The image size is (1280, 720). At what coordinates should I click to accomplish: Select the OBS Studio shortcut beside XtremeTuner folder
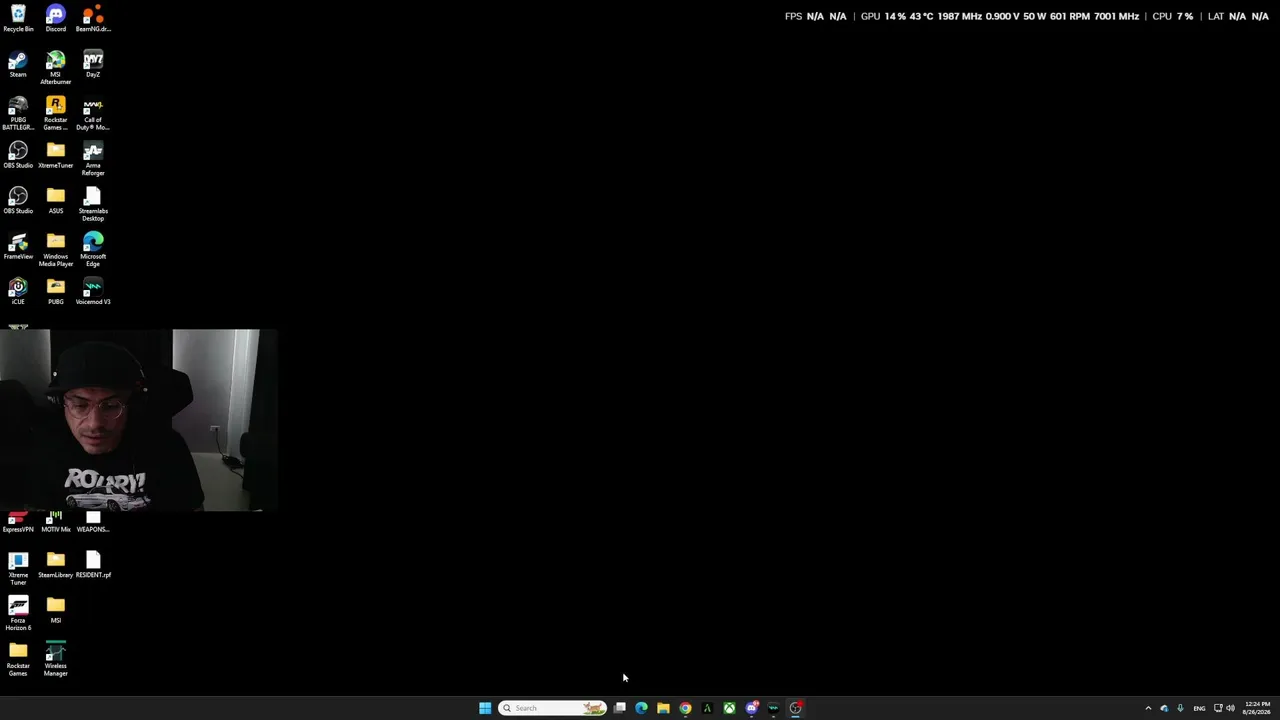[x=18, y=155]
